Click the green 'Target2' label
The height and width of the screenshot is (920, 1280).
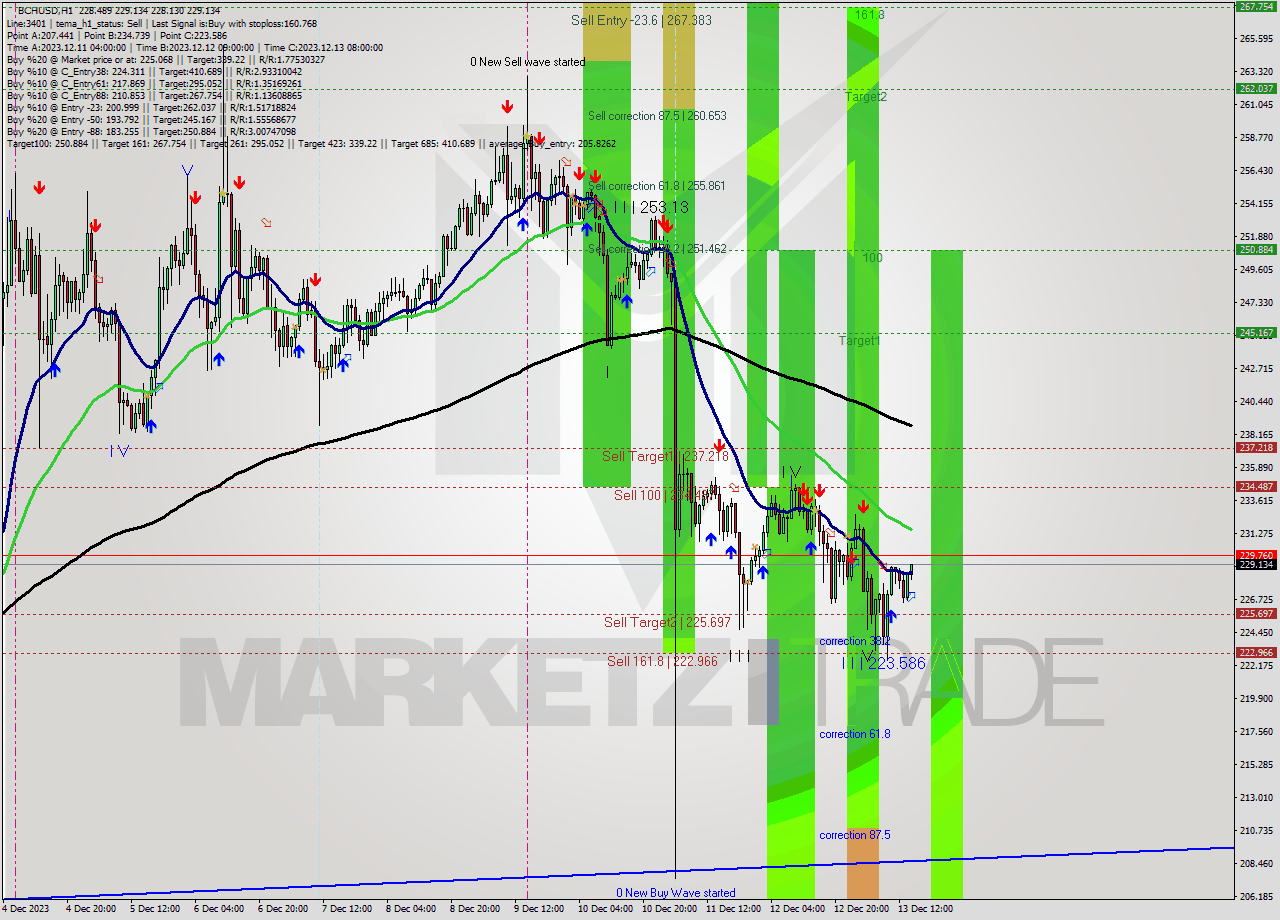pyautogui.click(x=865, y=97)
